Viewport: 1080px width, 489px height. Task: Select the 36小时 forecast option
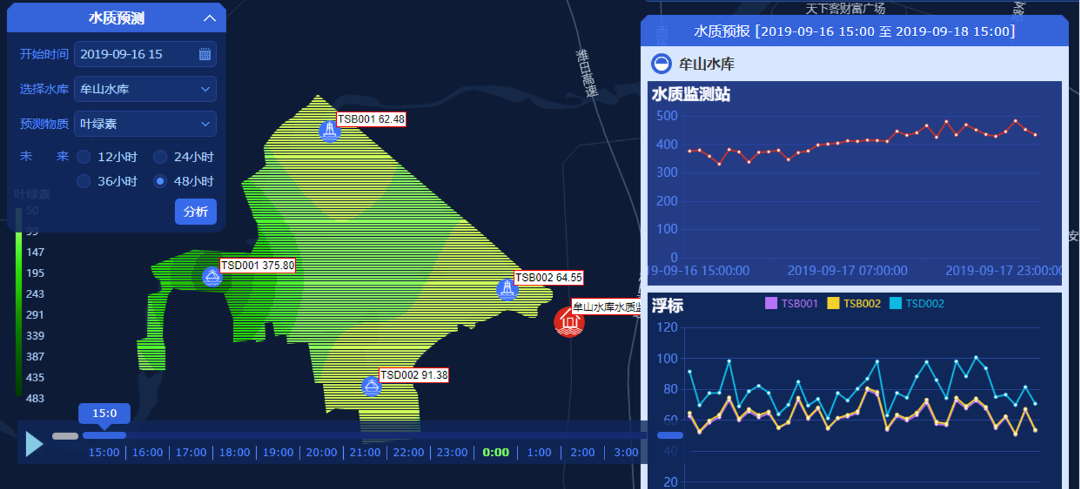point(84,182)
